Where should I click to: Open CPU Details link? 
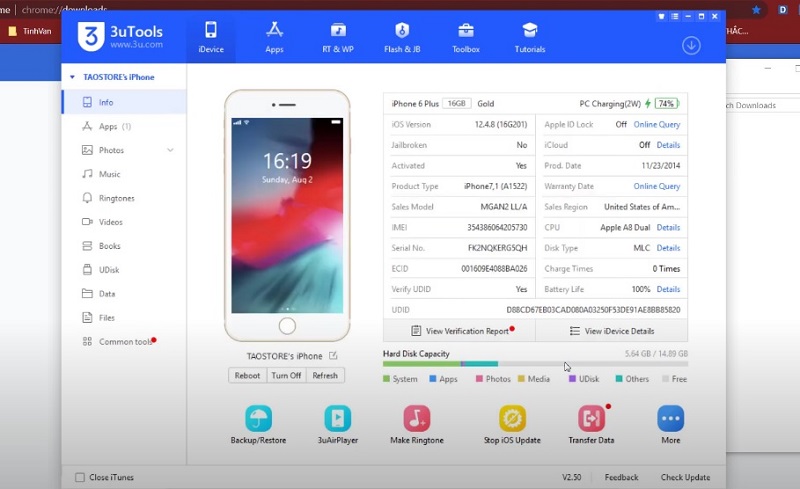coord(668,228)
